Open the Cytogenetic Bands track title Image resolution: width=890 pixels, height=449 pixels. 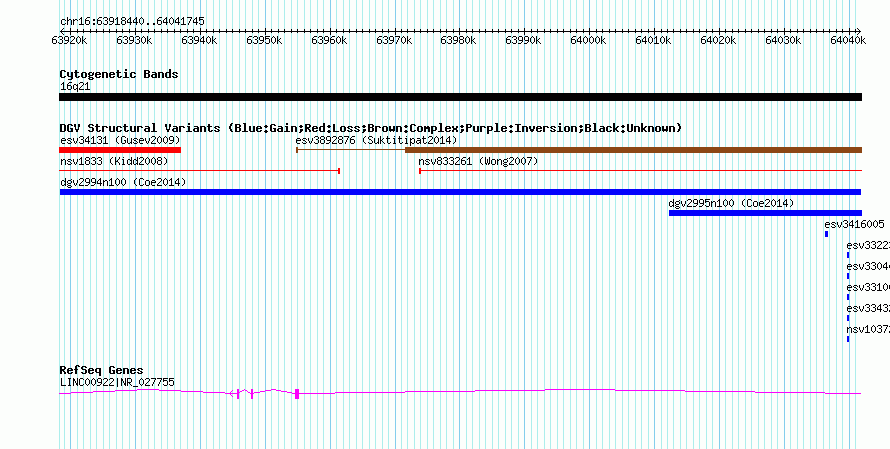coord(119,74)
